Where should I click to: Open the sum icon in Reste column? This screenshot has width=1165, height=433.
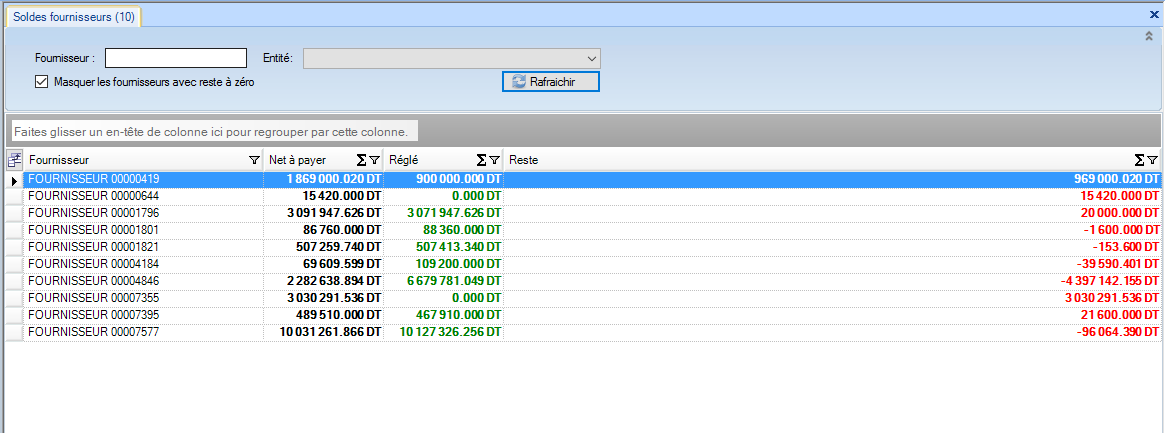(x=1140, y=160)
